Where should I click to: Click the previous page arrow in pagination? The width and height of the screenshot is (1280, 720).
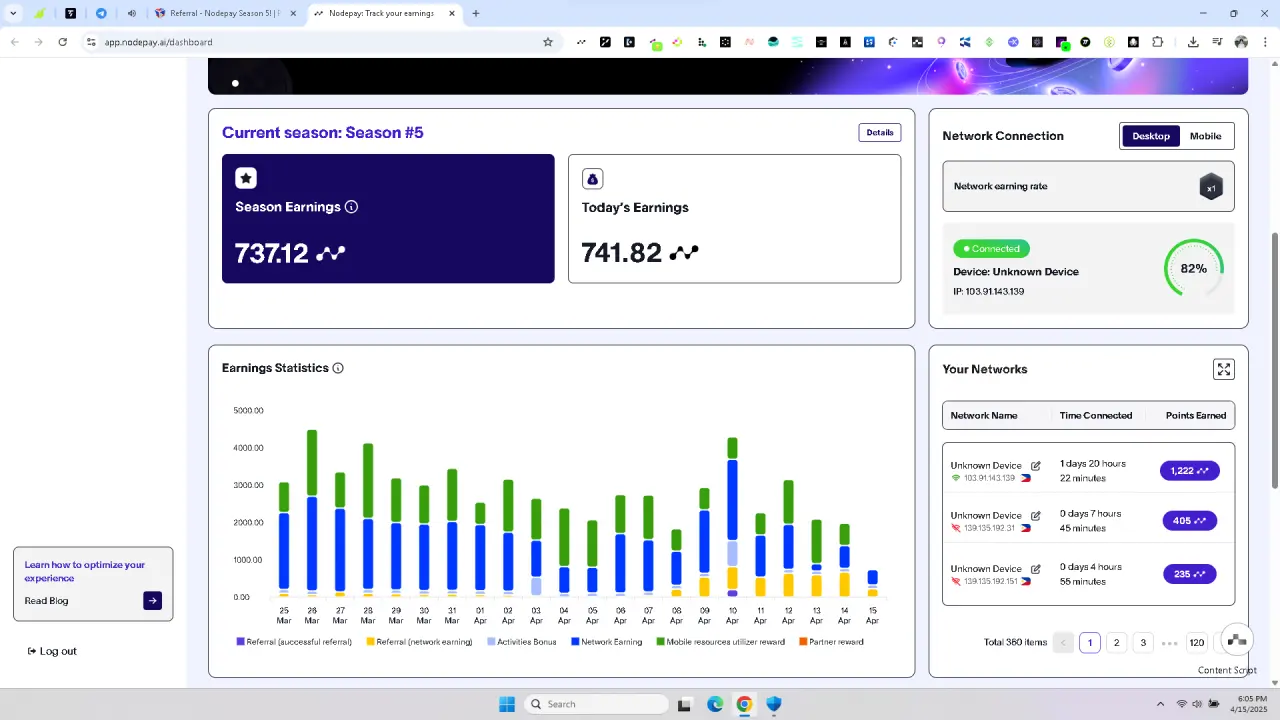point(1063,643)
